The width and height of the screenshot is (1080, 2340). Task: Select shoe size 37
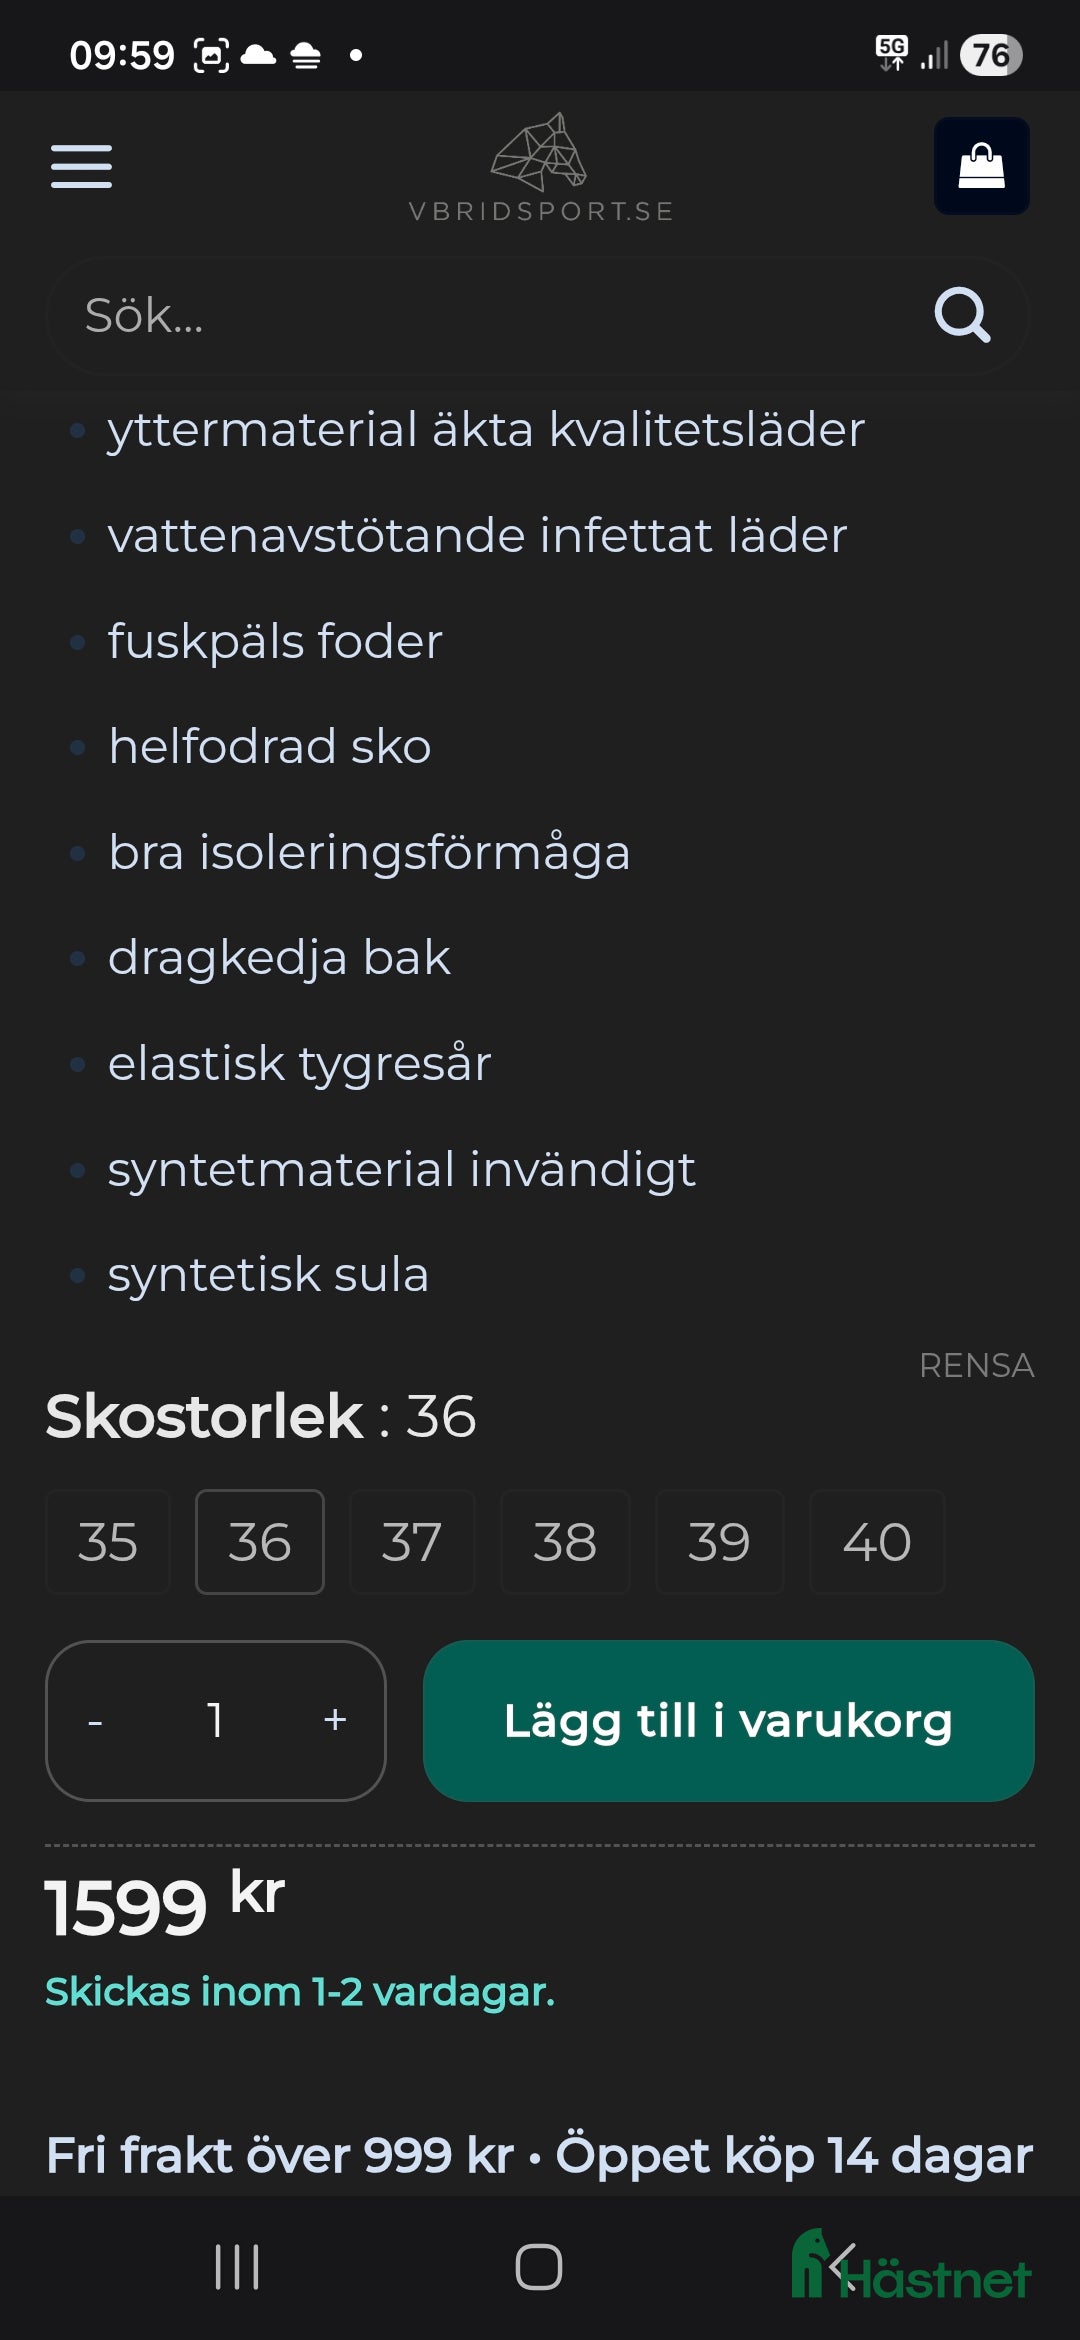tap(412, 1541)
